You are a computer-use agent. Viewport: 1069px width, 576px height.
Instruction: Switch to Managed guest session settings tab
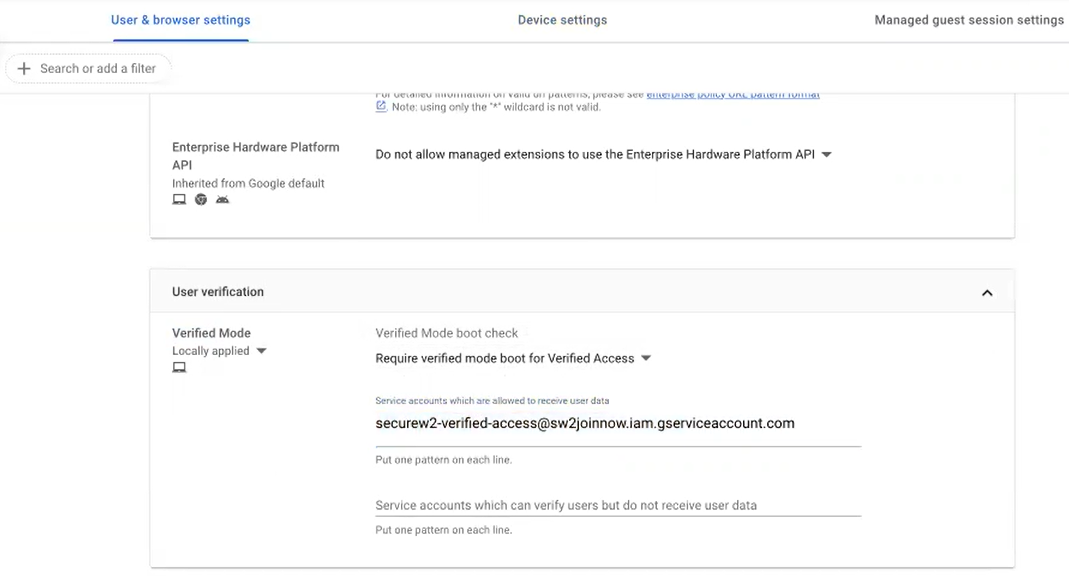point(968,20)
